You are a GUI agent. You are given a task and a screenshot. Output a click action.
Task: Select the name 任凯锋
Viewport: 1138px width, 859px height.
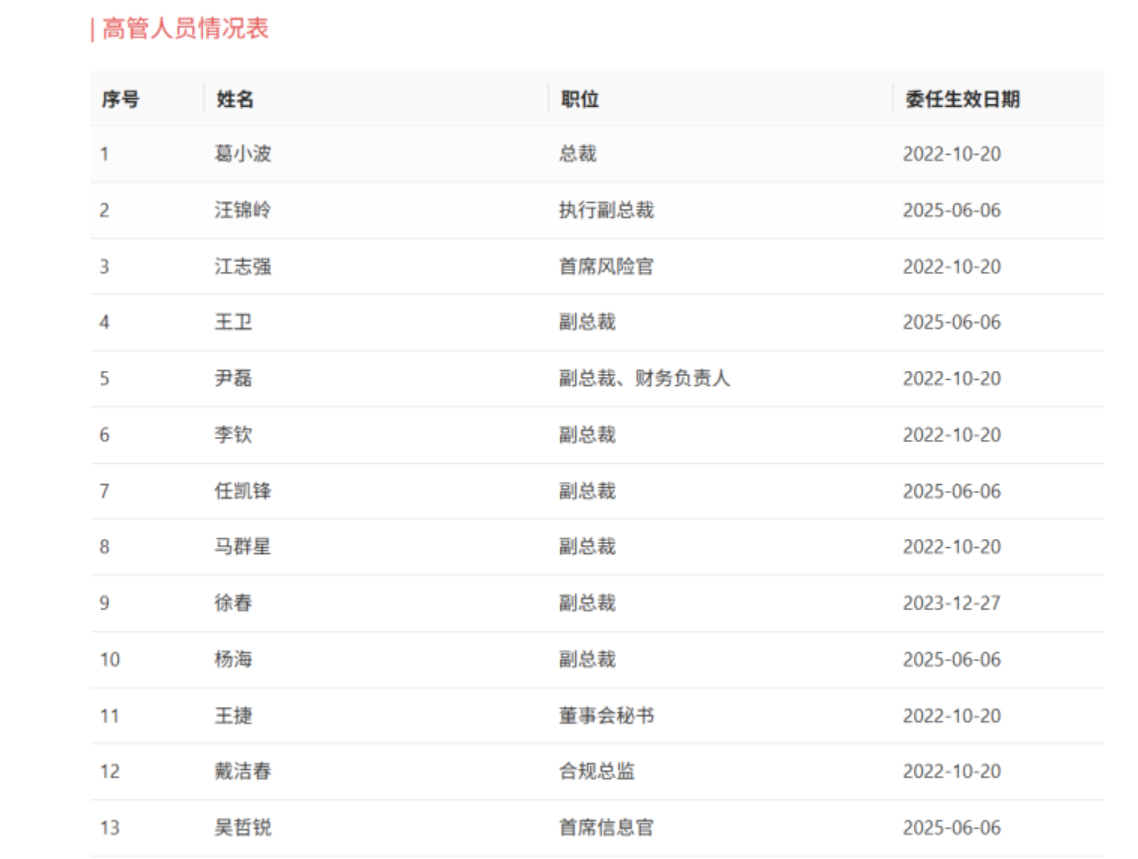(x=243, y=491)
